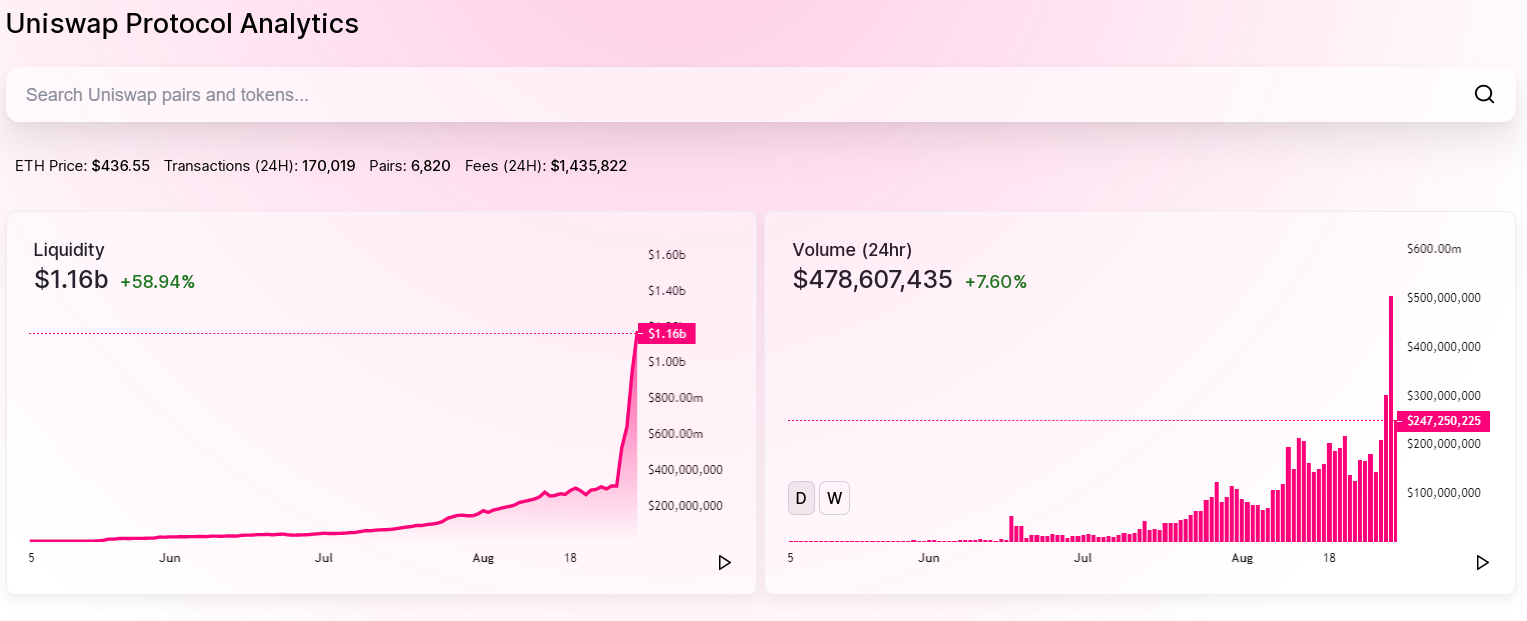Click Jun on the Volume time axis
The width and height of the screenshot is (1527, 621).
point(929,558)
